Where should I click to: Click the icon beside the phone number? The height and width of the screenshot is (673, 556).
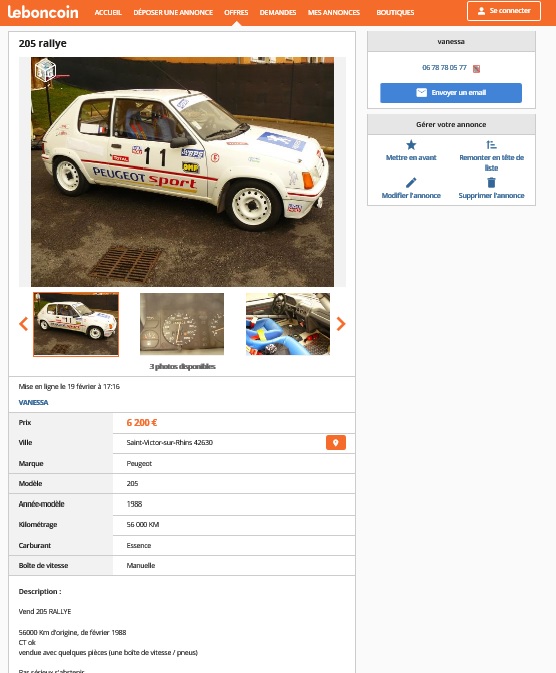(476, 69)
